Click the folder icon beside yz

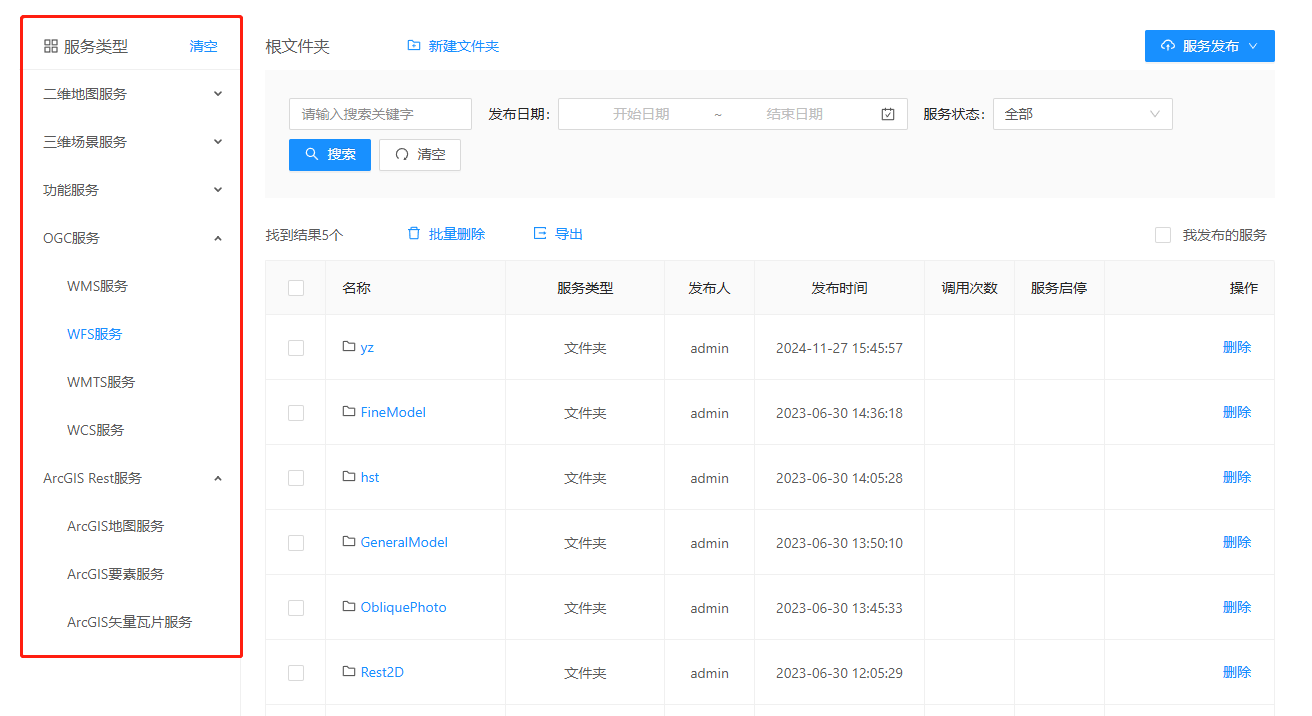[349, 347]
